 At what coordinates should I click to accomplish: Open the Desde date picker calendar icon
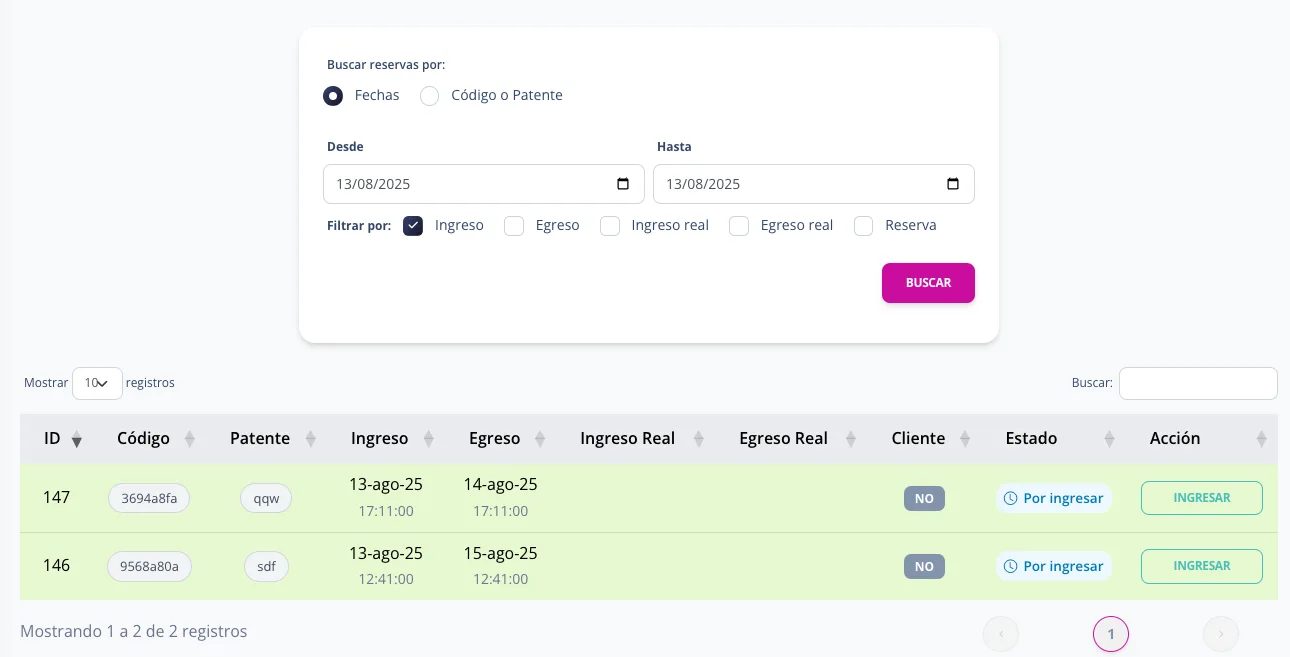coord(623,184)
